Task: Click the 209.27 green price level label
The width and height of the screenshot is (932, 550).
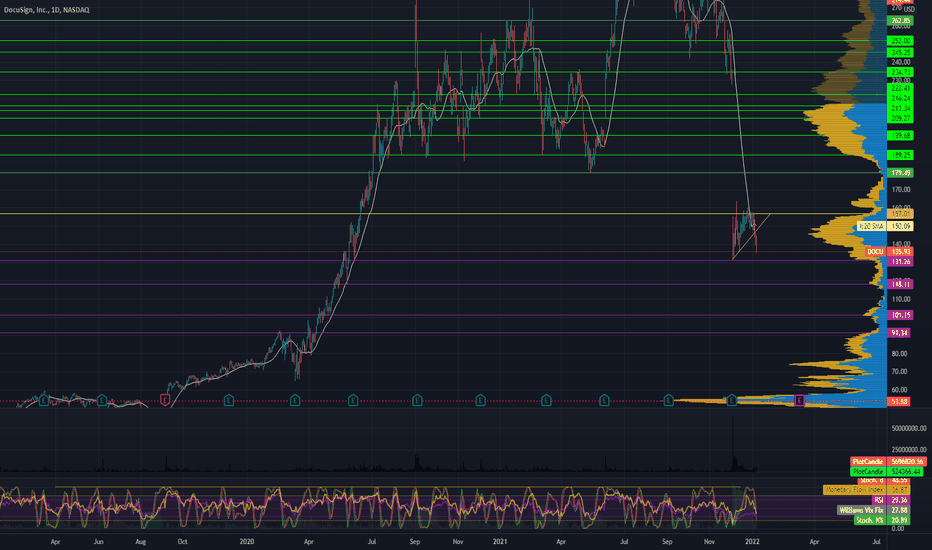Action: coord(900,118)
